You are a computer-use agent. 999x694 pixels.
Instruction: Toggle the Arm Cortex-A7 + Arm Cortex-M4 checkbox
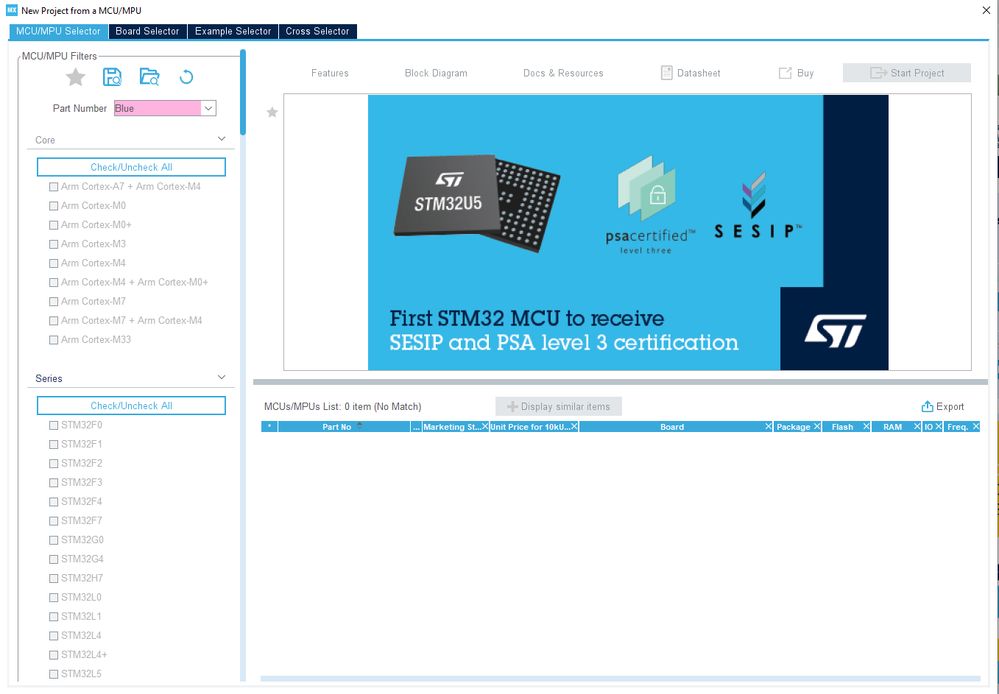tap(54, 187)
